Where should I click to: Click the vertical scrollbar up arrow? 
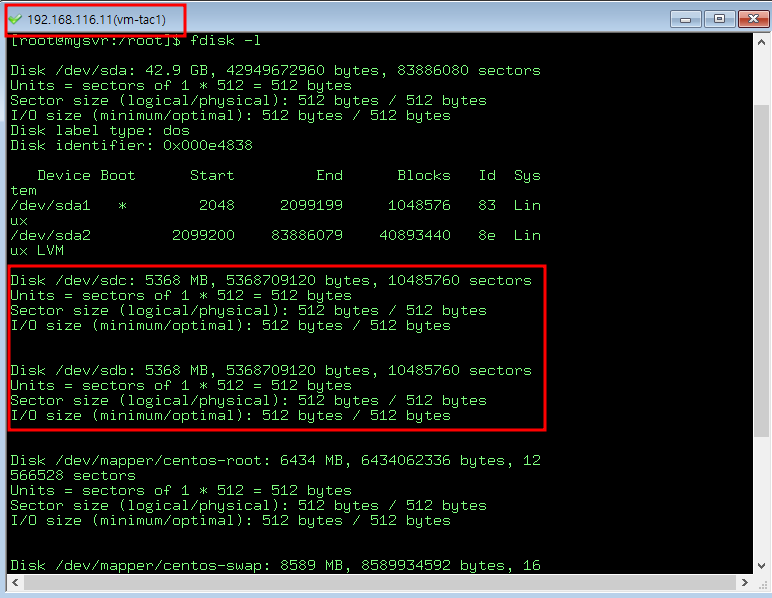coord(761,43)
